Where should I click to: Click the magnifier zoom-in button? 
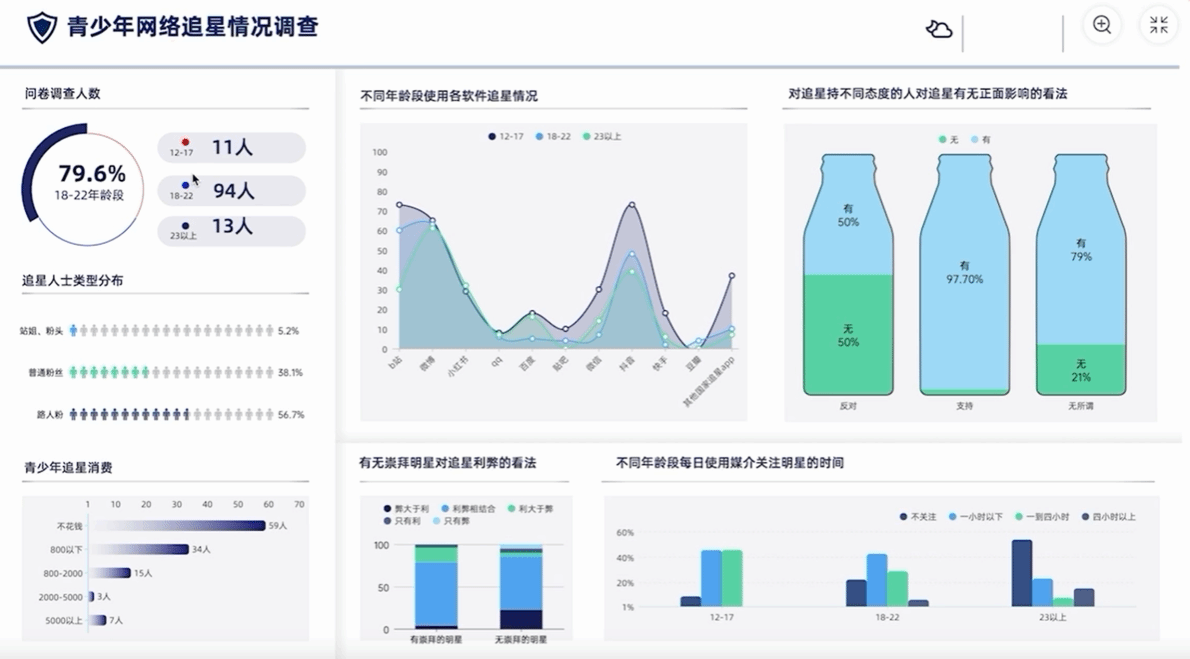click(x=1102, y=26)
